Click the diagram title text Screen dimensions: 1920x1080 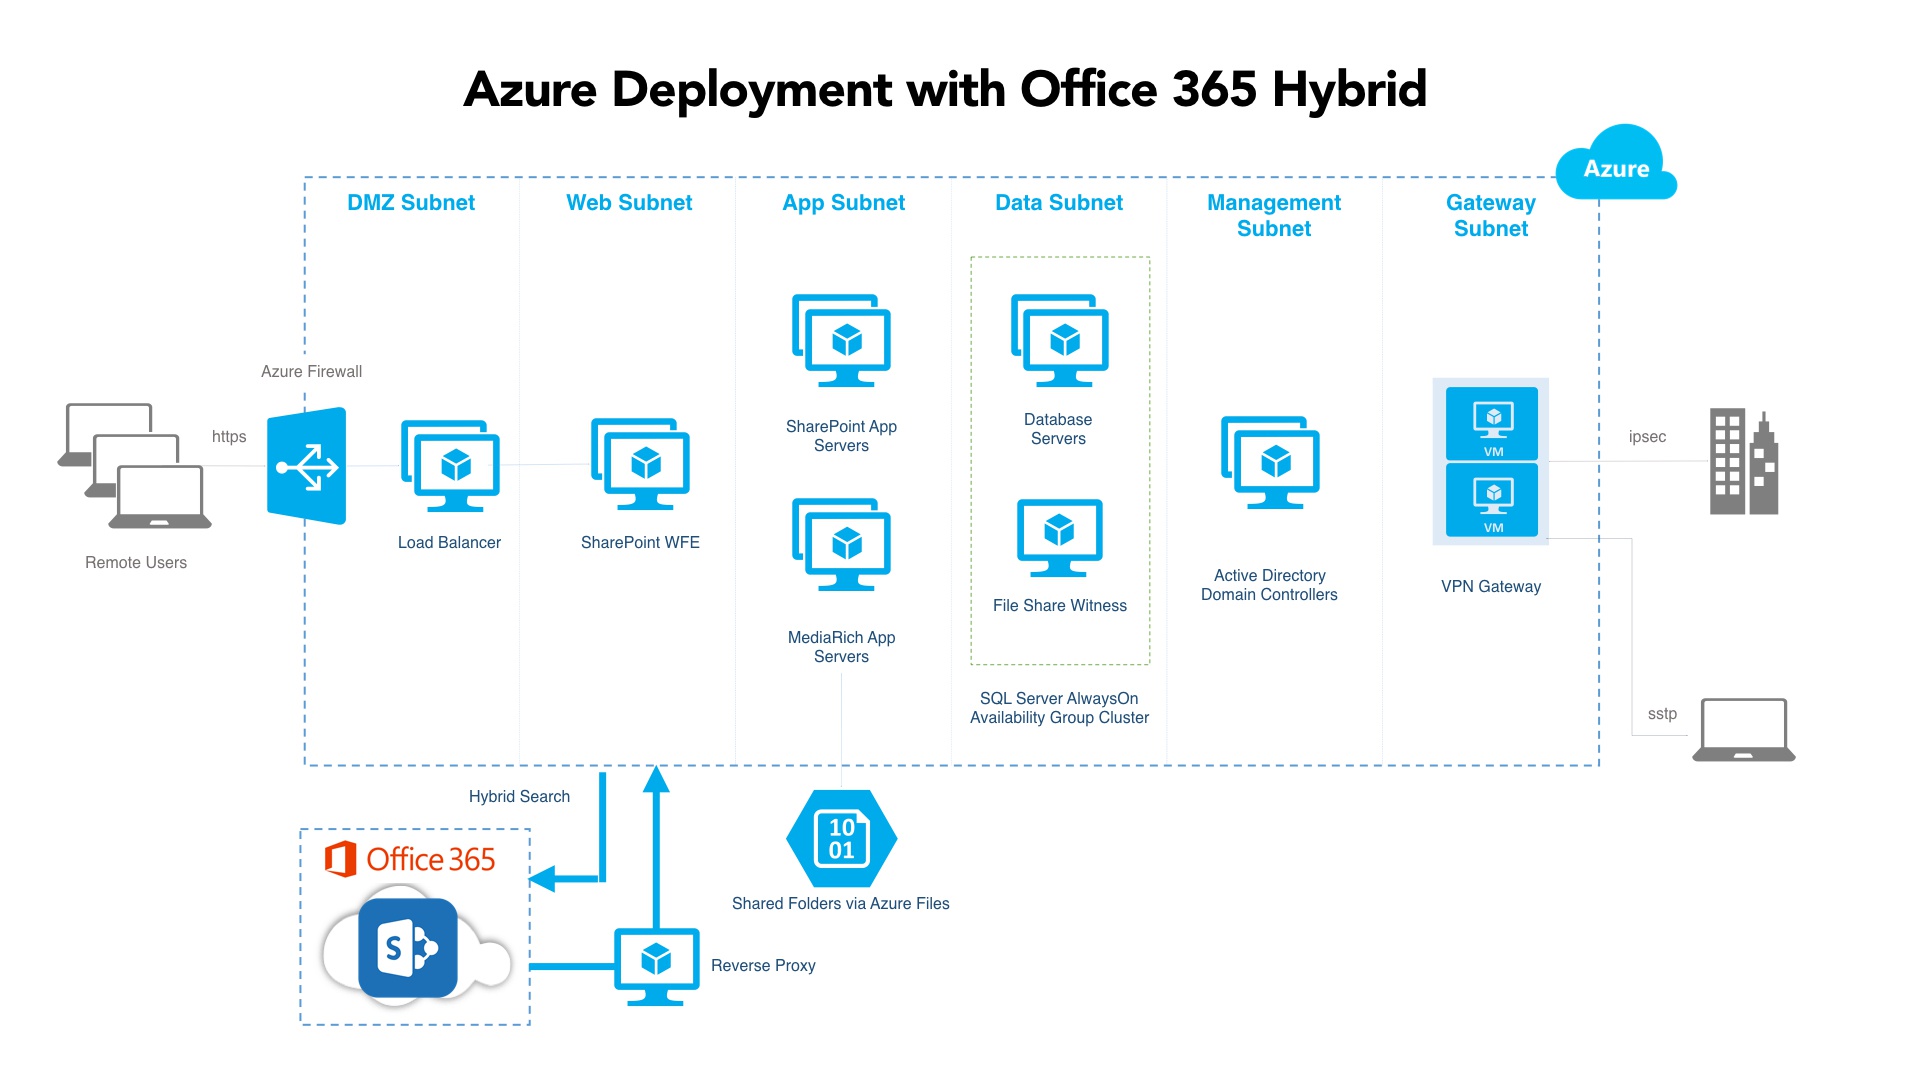pos(945,90)
